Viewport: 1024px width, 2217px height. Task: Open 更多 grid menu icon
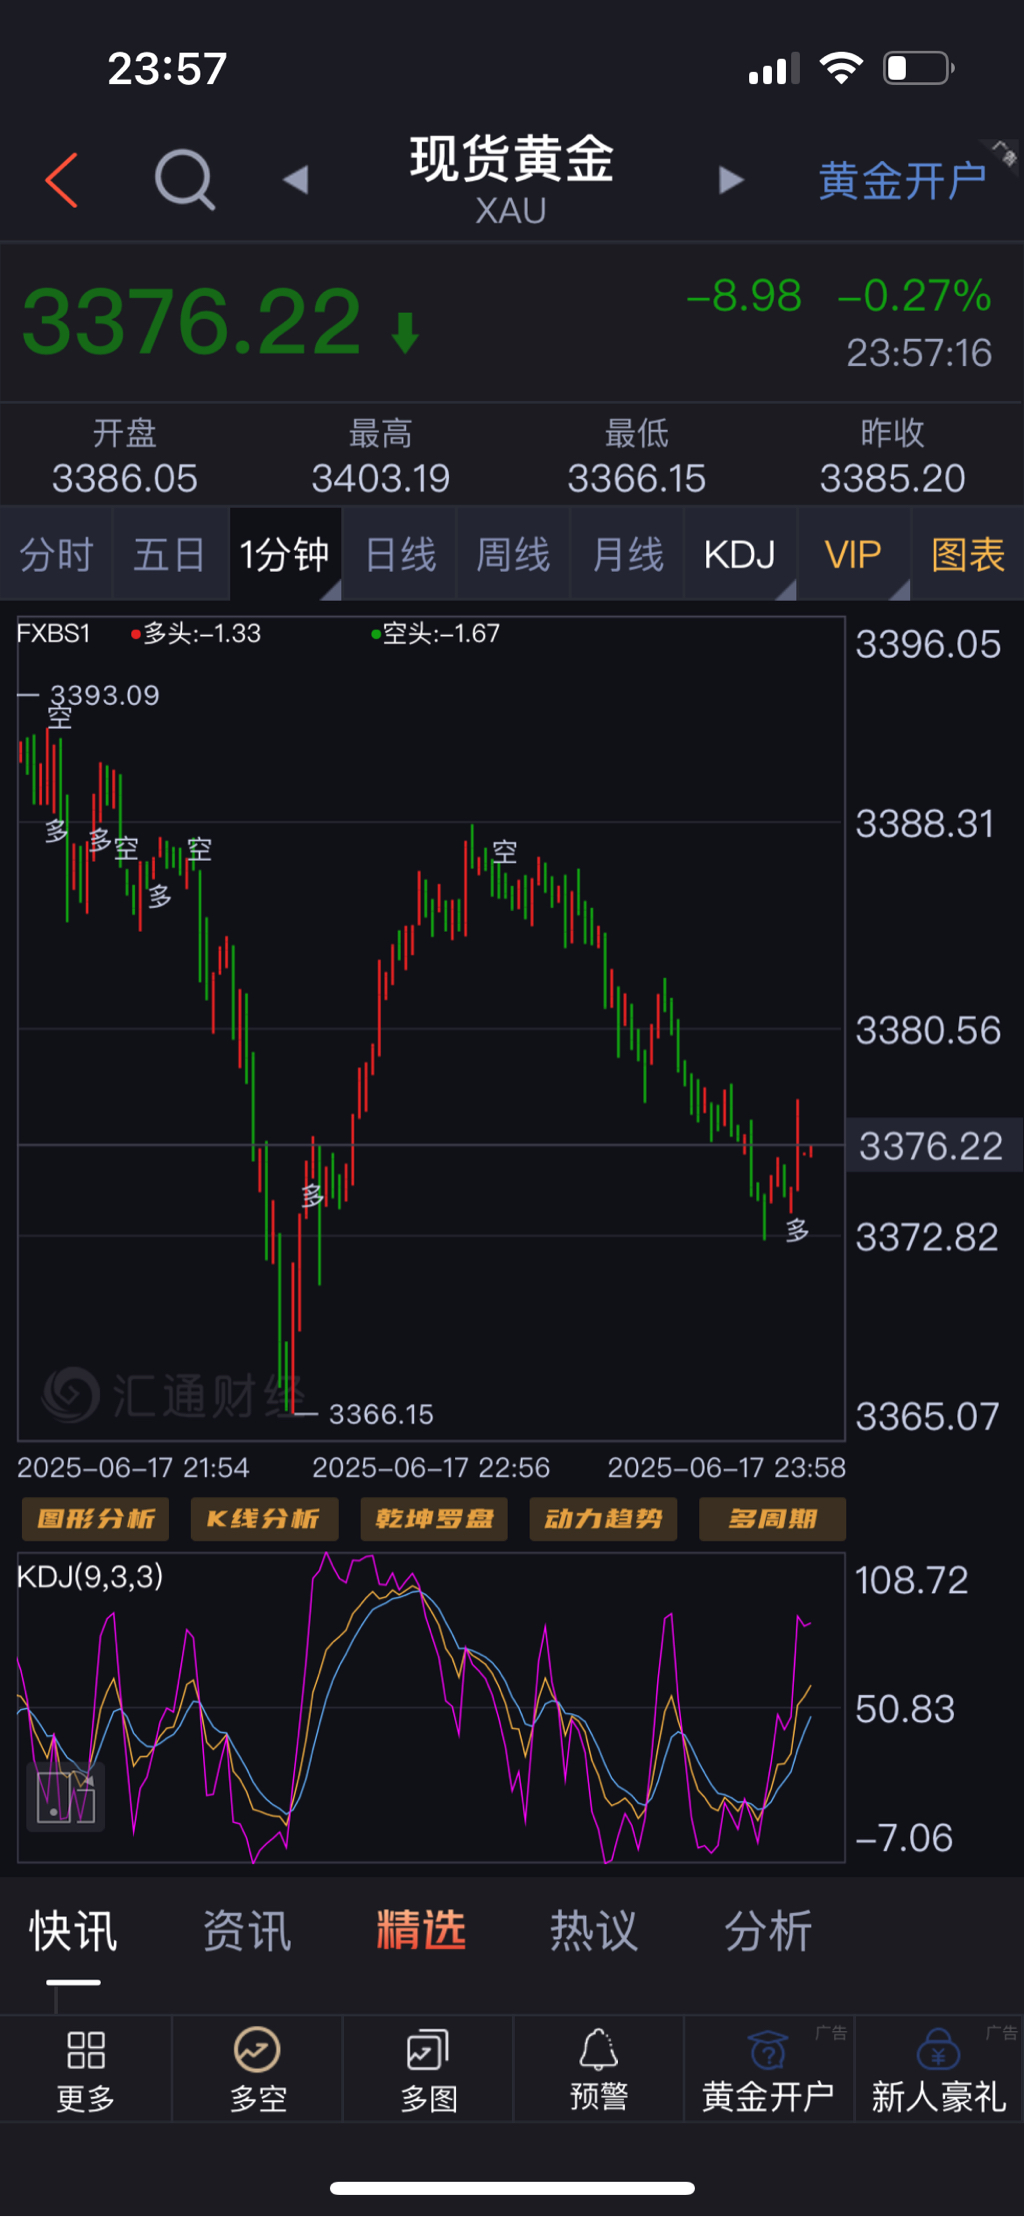(x=86, y=2050)
